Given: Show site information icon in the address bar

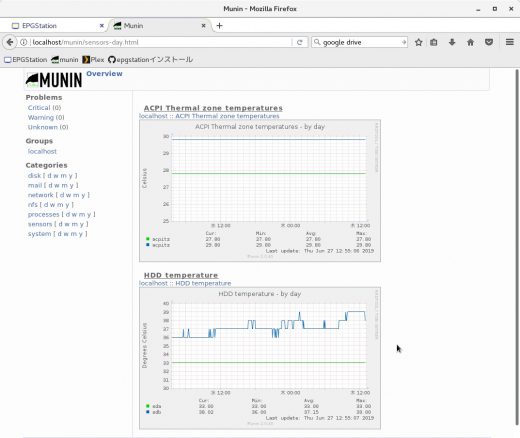Looking at the screenshot, I should 23,42.
